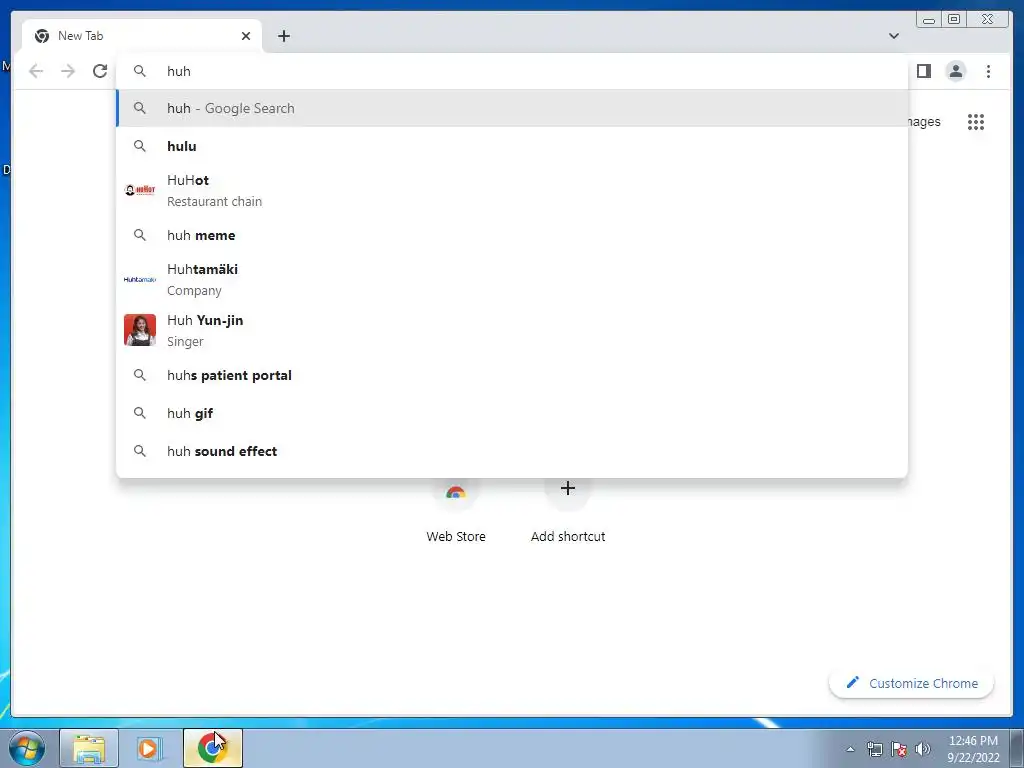Click the magnifier icon in address bar
Image resolution: width=1024 pixels, height=768 pixels.
coord(140,71)
